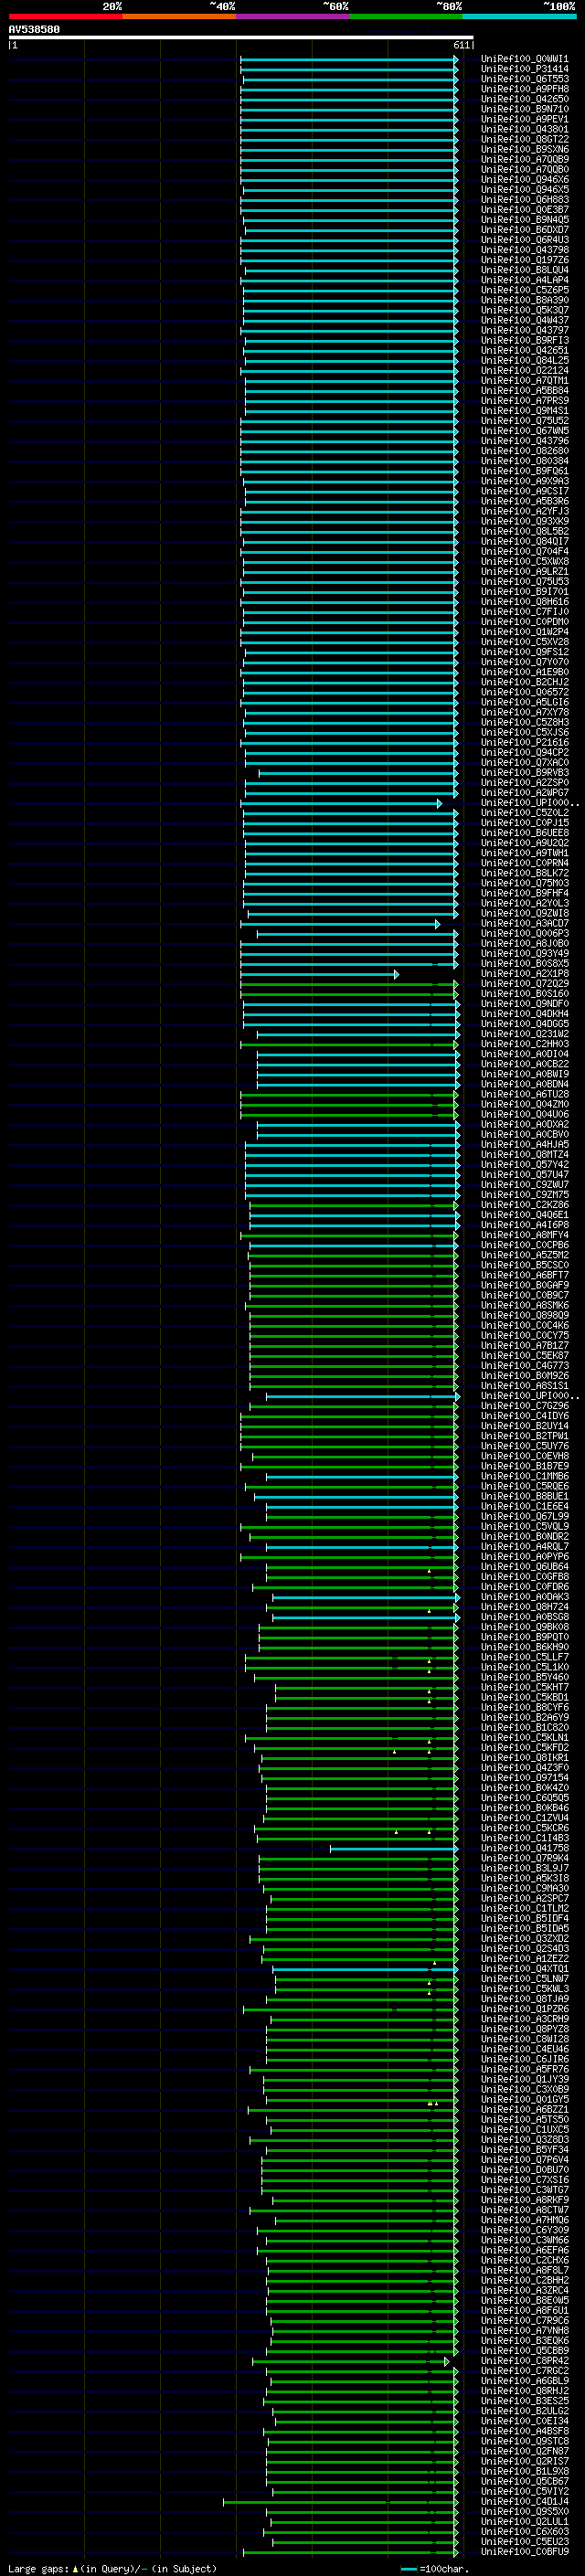Screen dimensions: 585x2576
Task: Open hit UniRef100_A9TWH1
Action: point(524,853)
